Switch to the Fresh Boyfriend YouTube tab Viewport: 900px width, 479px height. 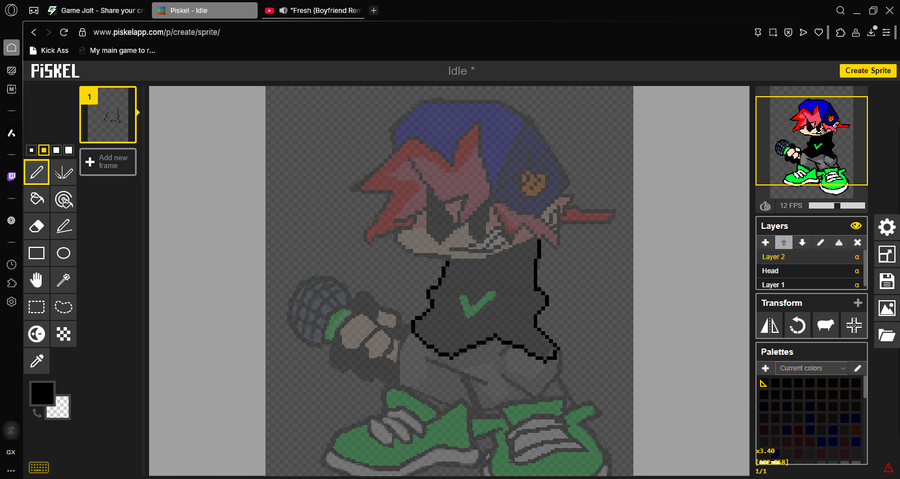[313, 10]
